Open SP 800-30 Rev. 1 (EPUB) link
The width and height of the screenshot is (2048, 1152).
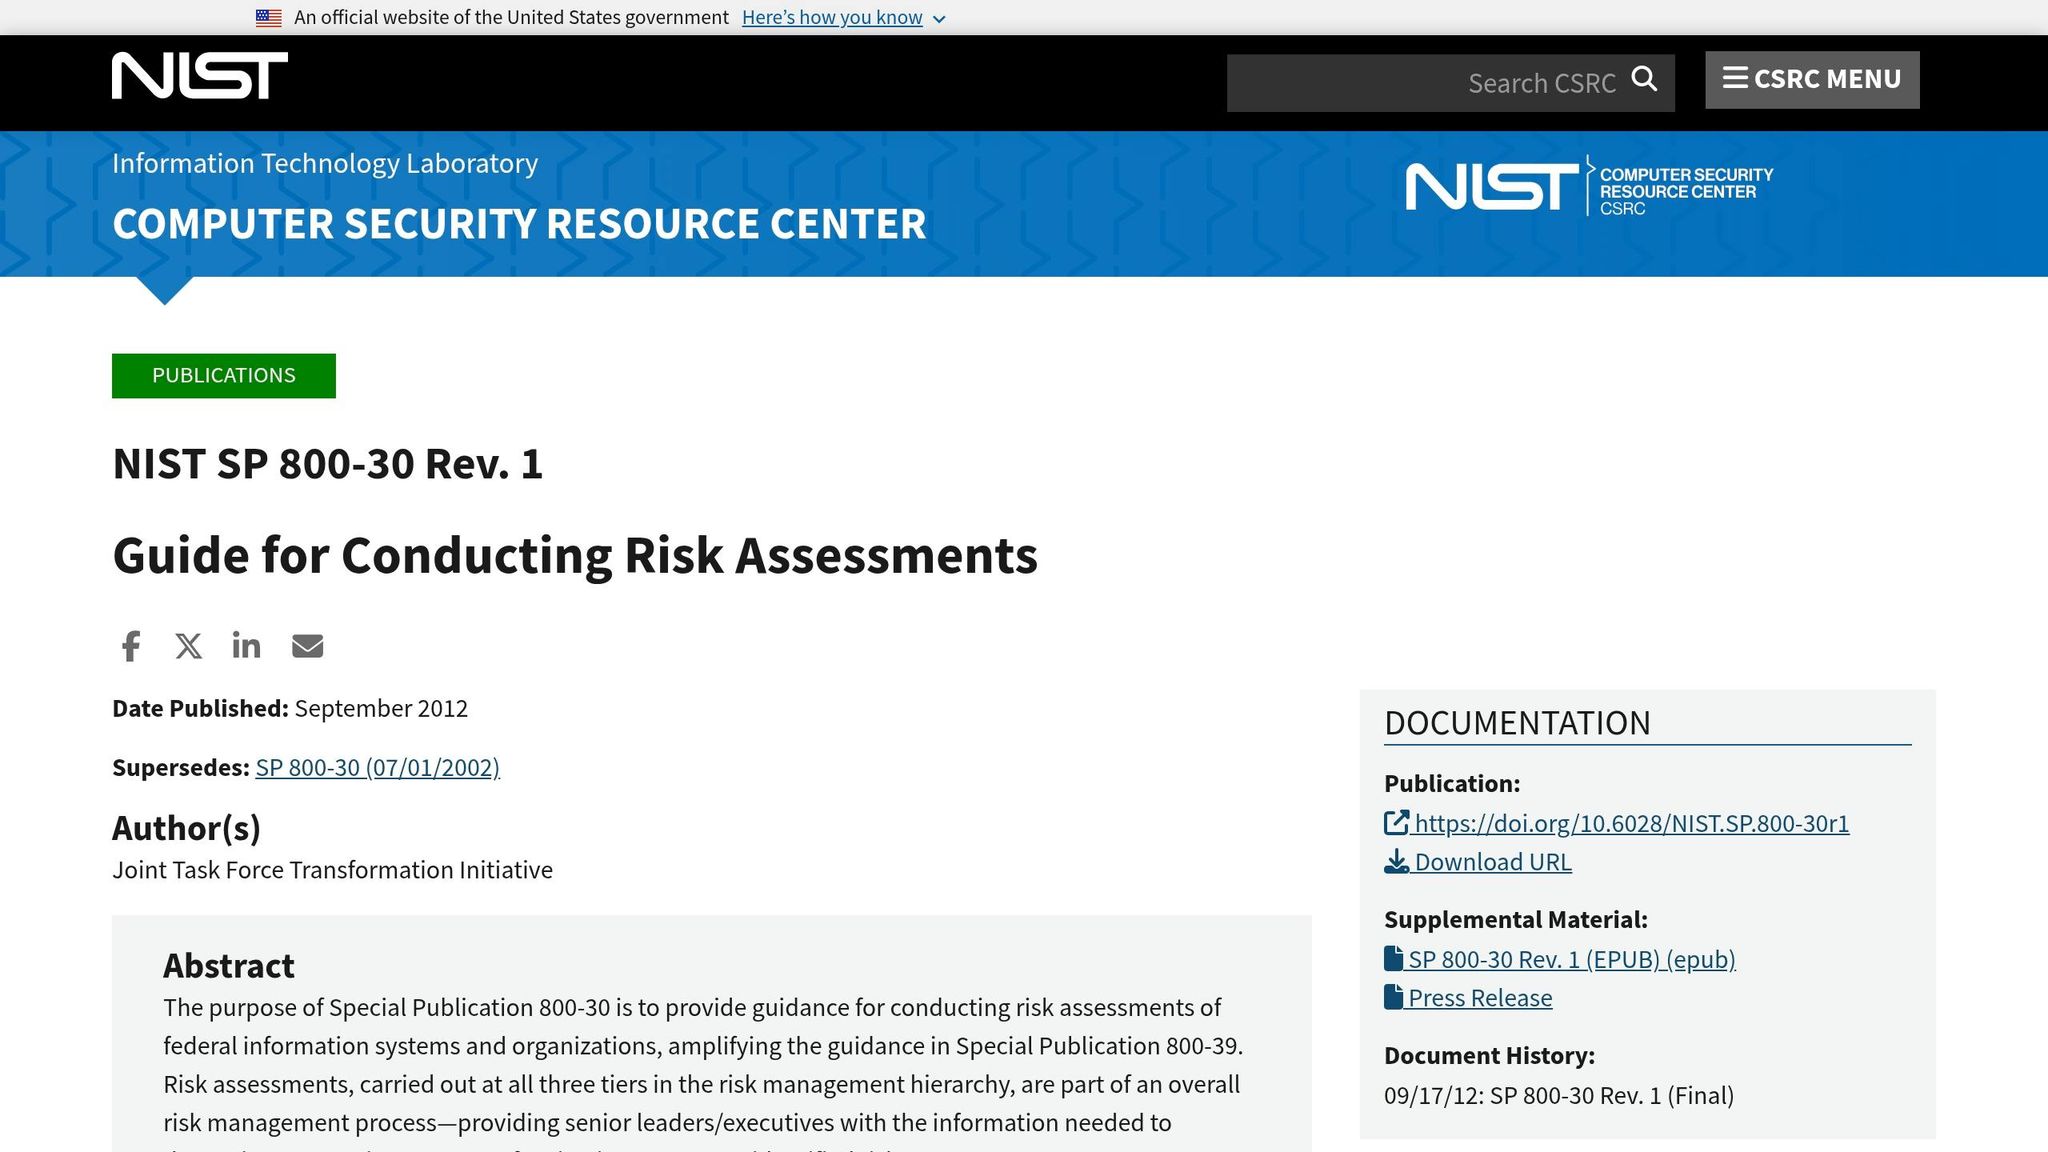[x=1572, y=960]
